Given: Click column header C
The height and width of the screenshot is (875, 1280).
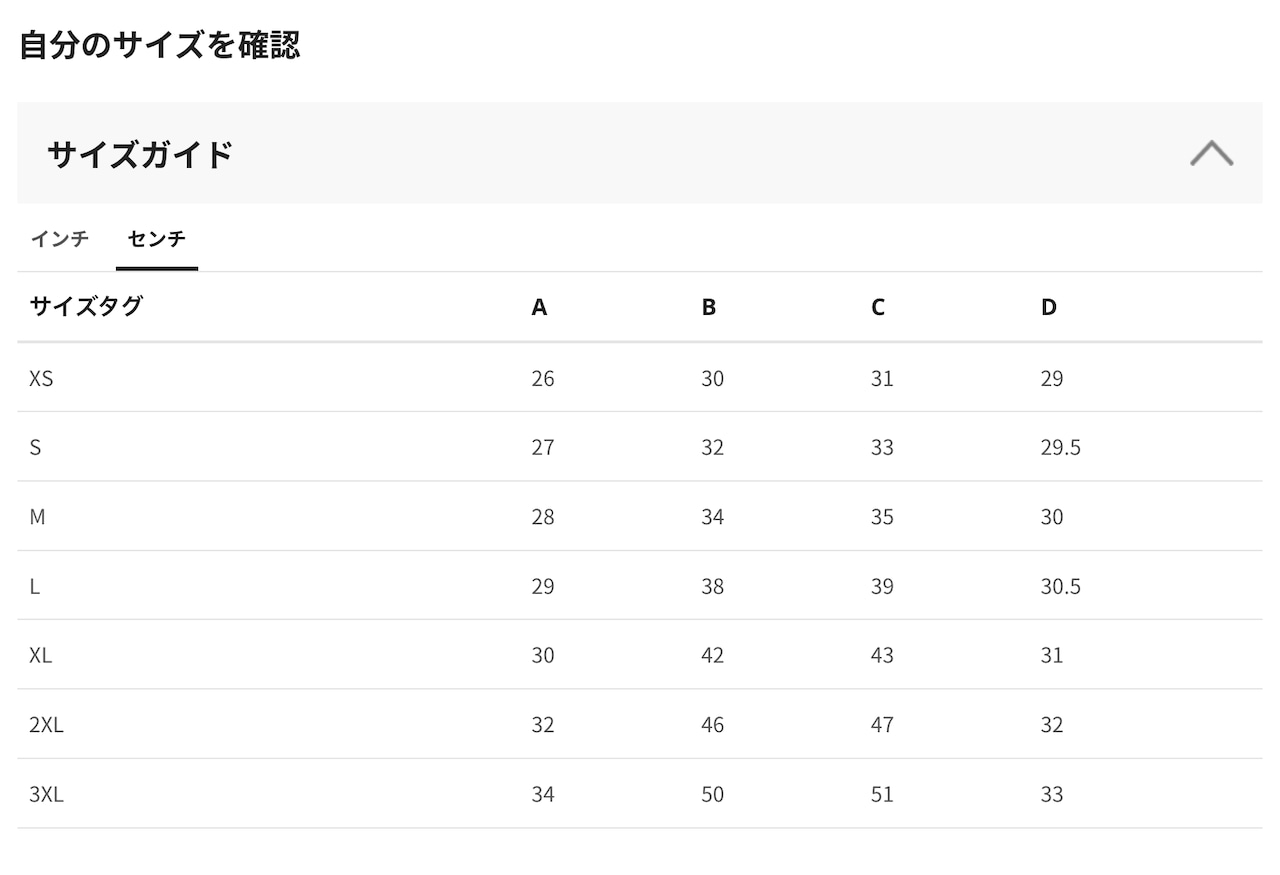Looking at the screenshot, I should (x=878, y=308).
